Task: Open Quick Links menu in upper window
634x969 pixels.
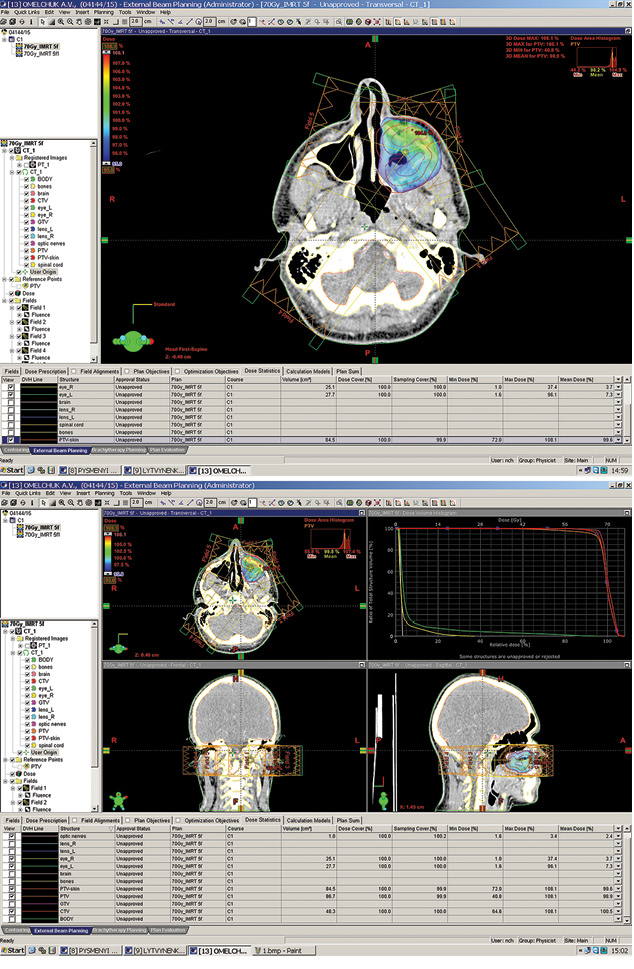Action: pyautogui.click(x=27, y=12)
